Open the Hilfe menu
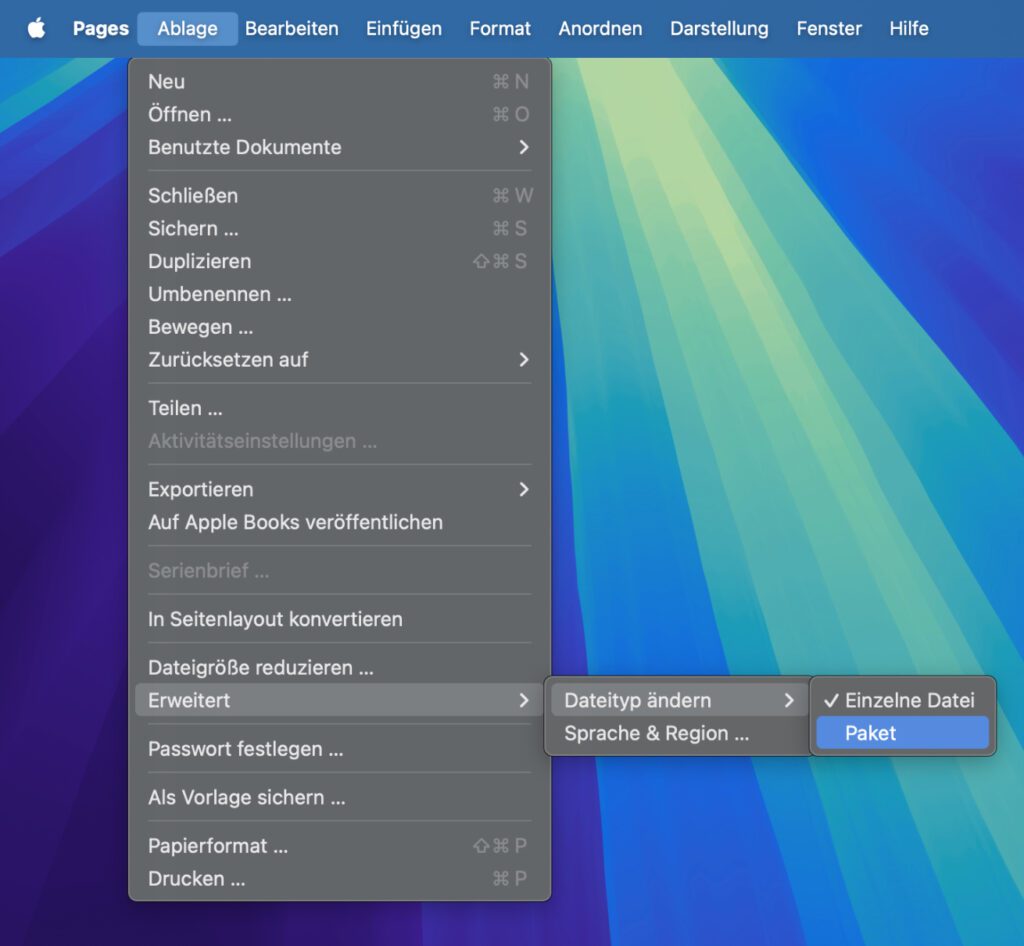 908,28
